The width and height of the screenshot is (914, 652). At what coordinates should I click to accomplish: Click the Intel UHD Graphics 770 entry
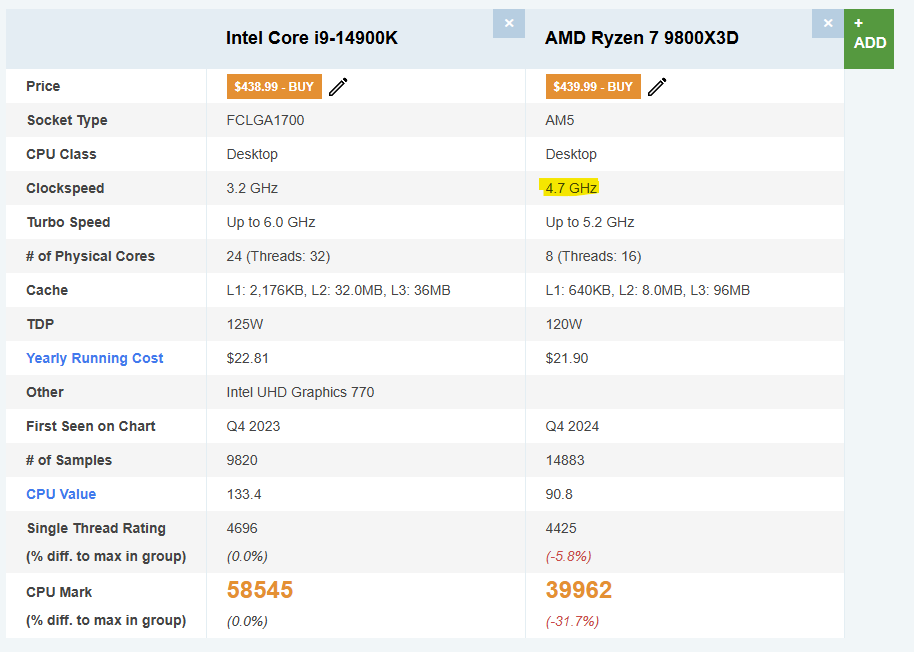pos(300,392)
